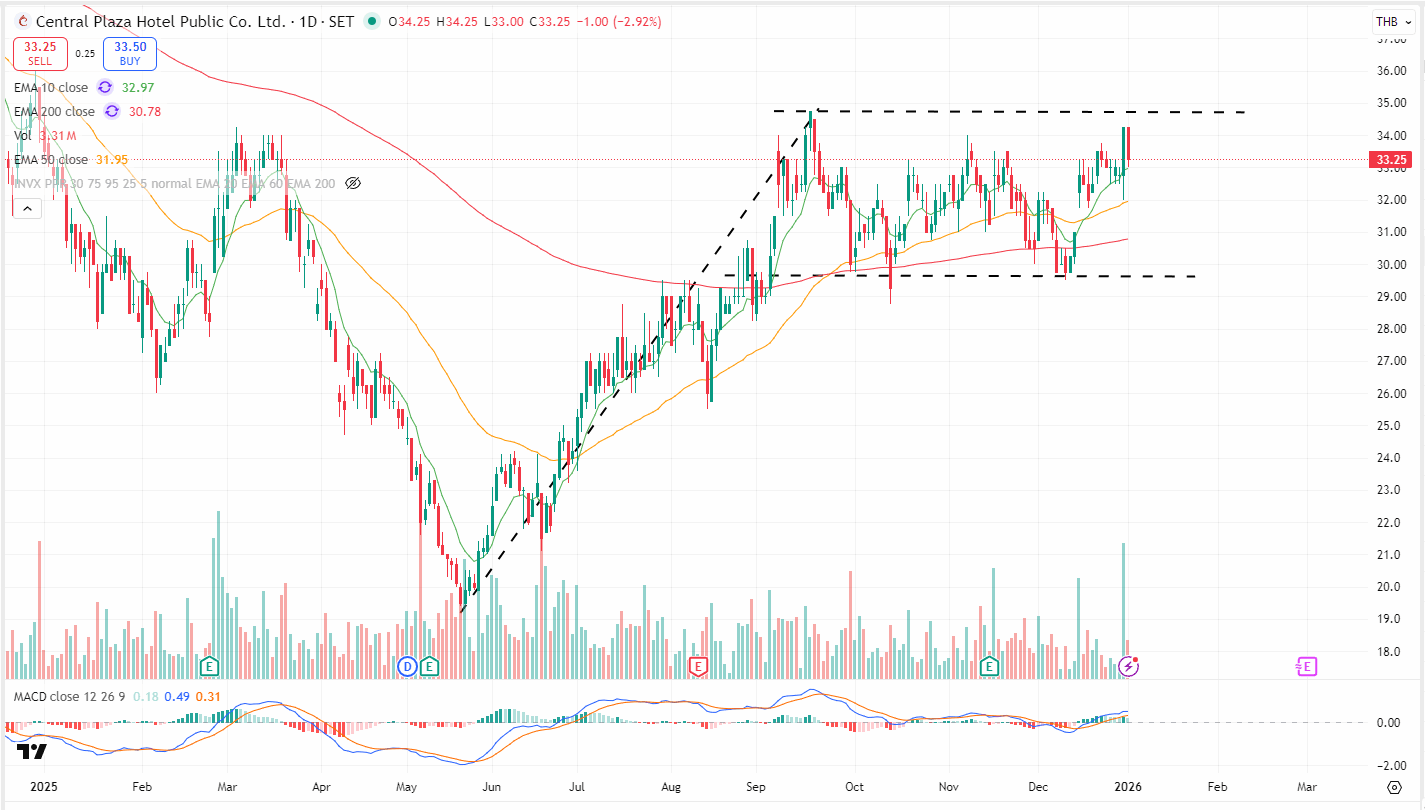Image resolution: width=1425 pixels, height=810 pixels.
Task: Click the Central Plaza Hotel symbol logo
Action: pos(23,21)
